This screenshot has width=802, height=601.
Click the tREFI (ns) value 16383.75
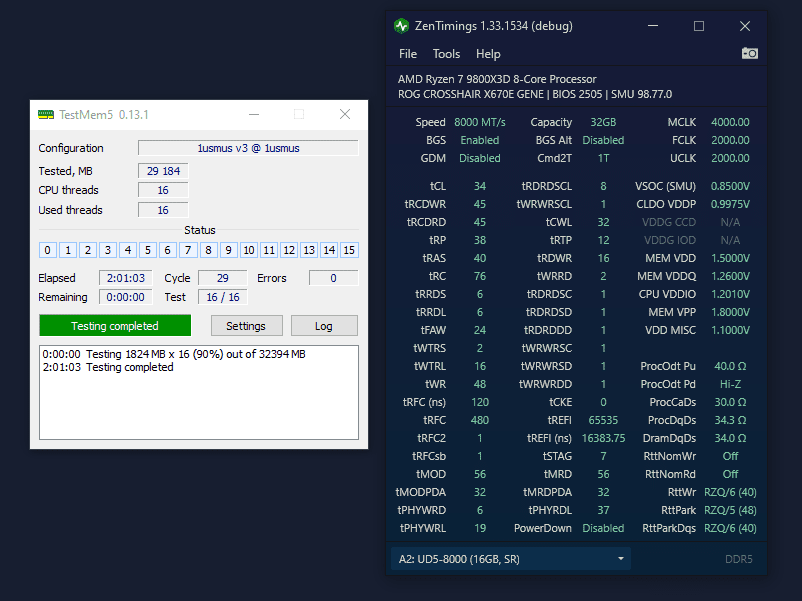[x=603, y=438]
